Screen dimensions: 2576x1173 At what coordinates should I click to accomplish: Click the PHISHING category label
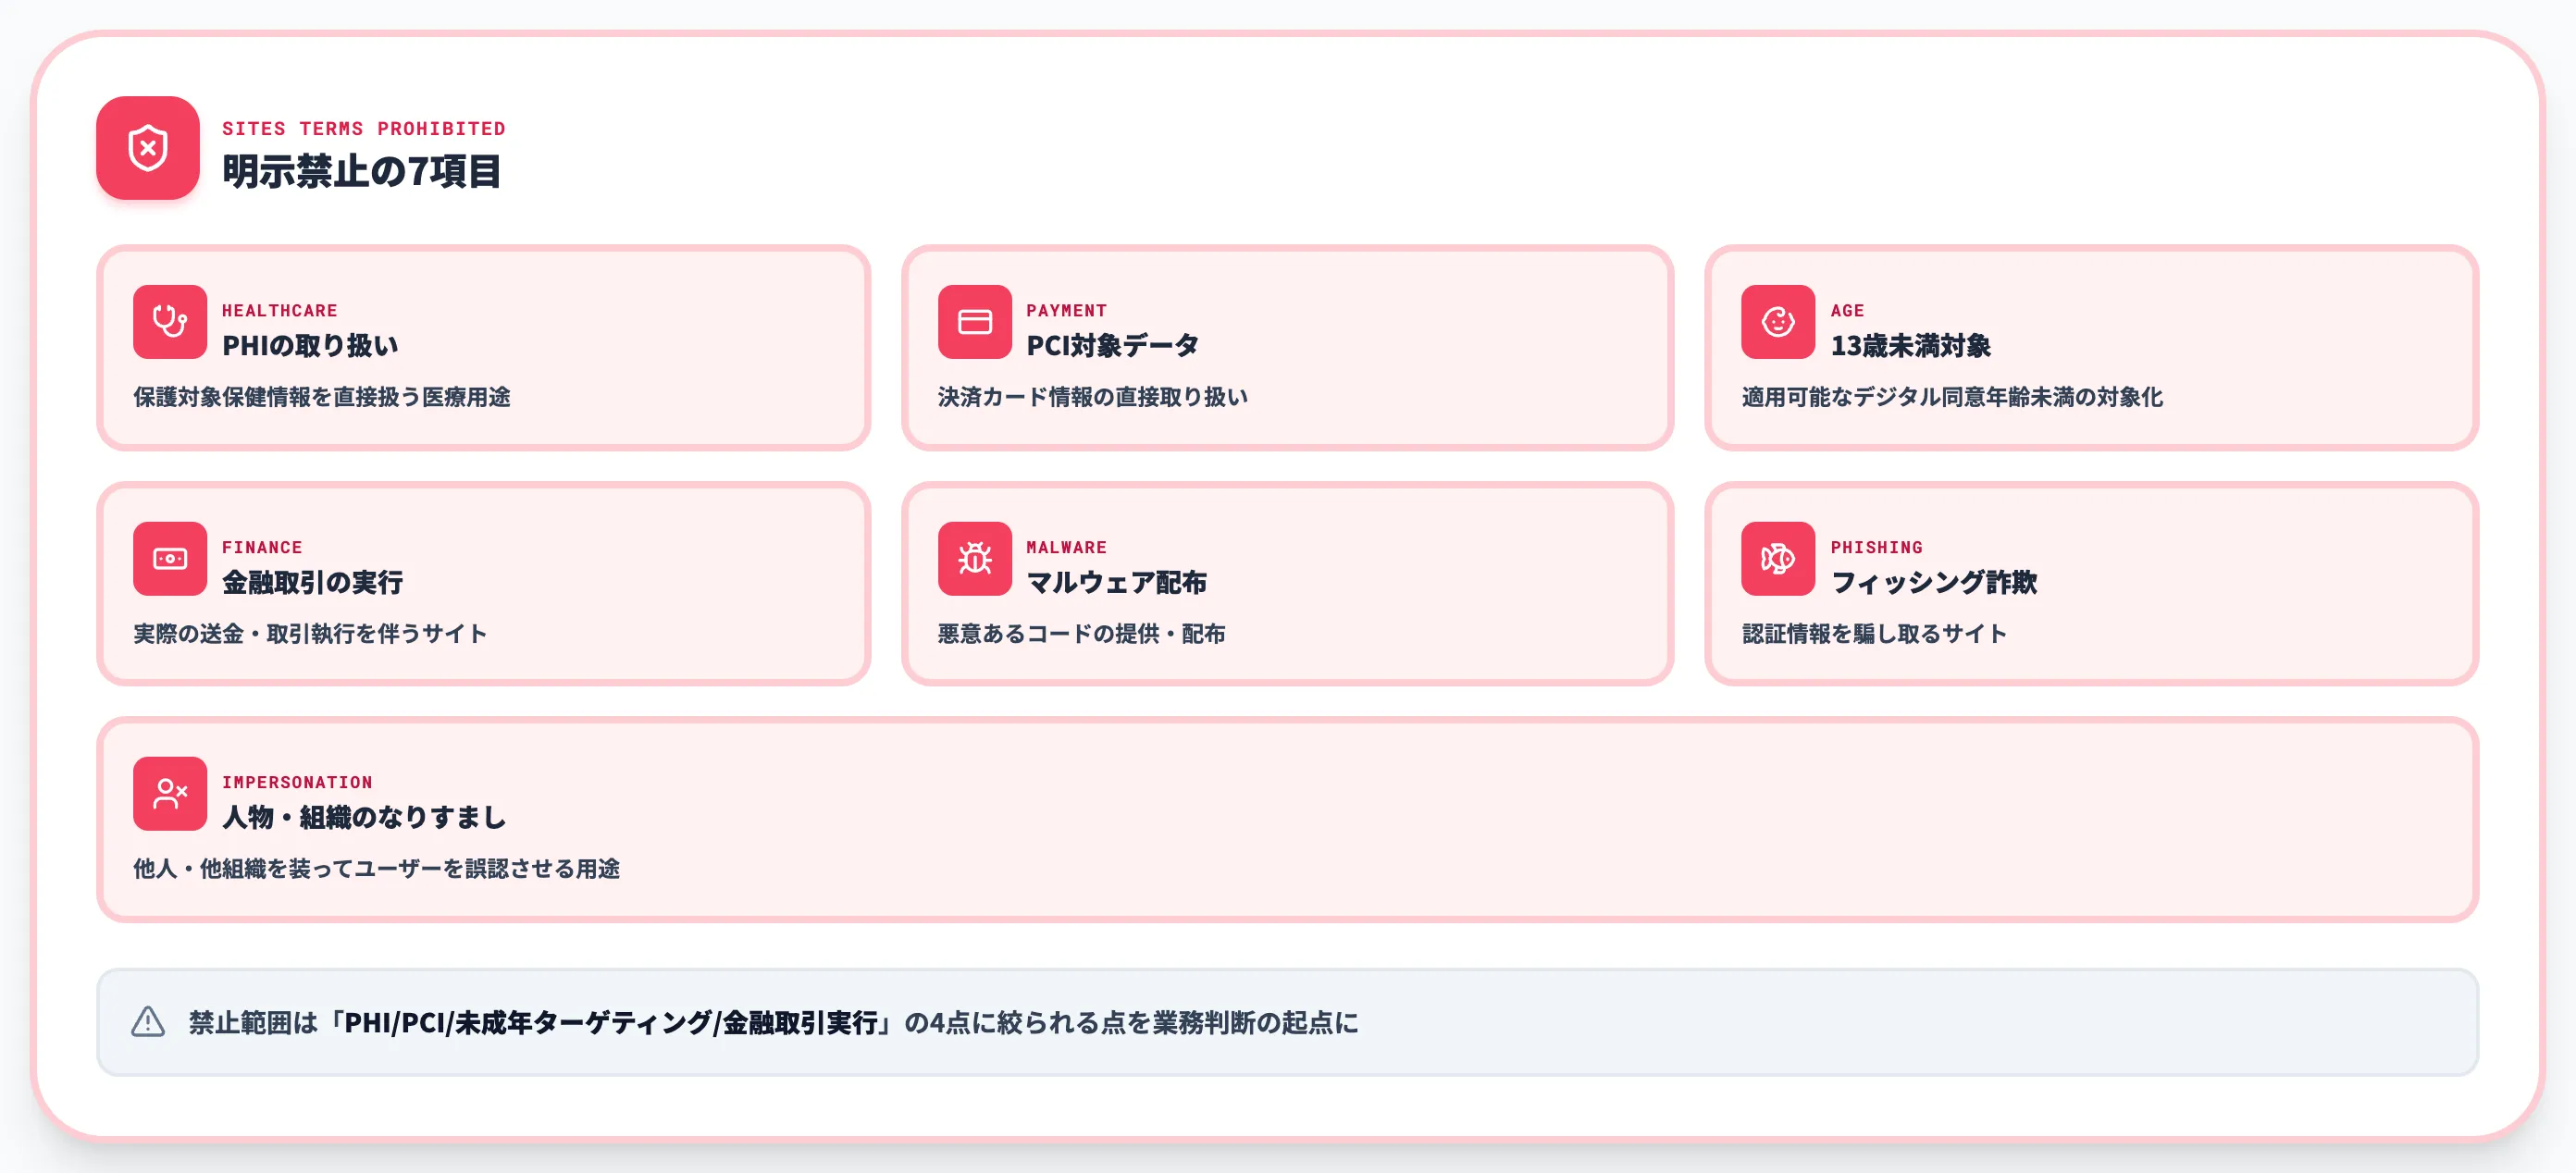click(1876, 548)
